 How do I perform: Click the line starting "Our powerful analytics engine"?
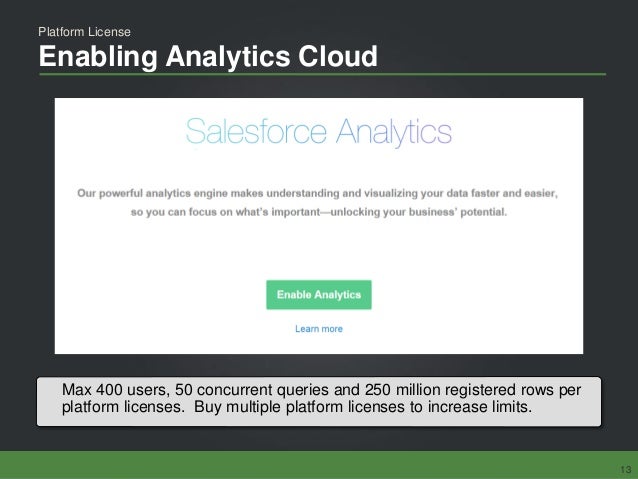coord(318,193)
